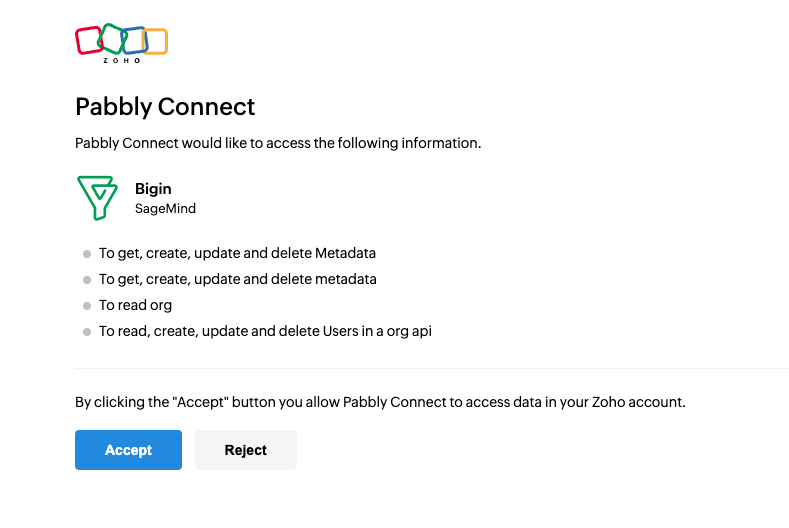The width and height of the screenshot is (789, 528).
Task: Click the permission ending in lowercase 'metadata'
Action: (238, 279)
